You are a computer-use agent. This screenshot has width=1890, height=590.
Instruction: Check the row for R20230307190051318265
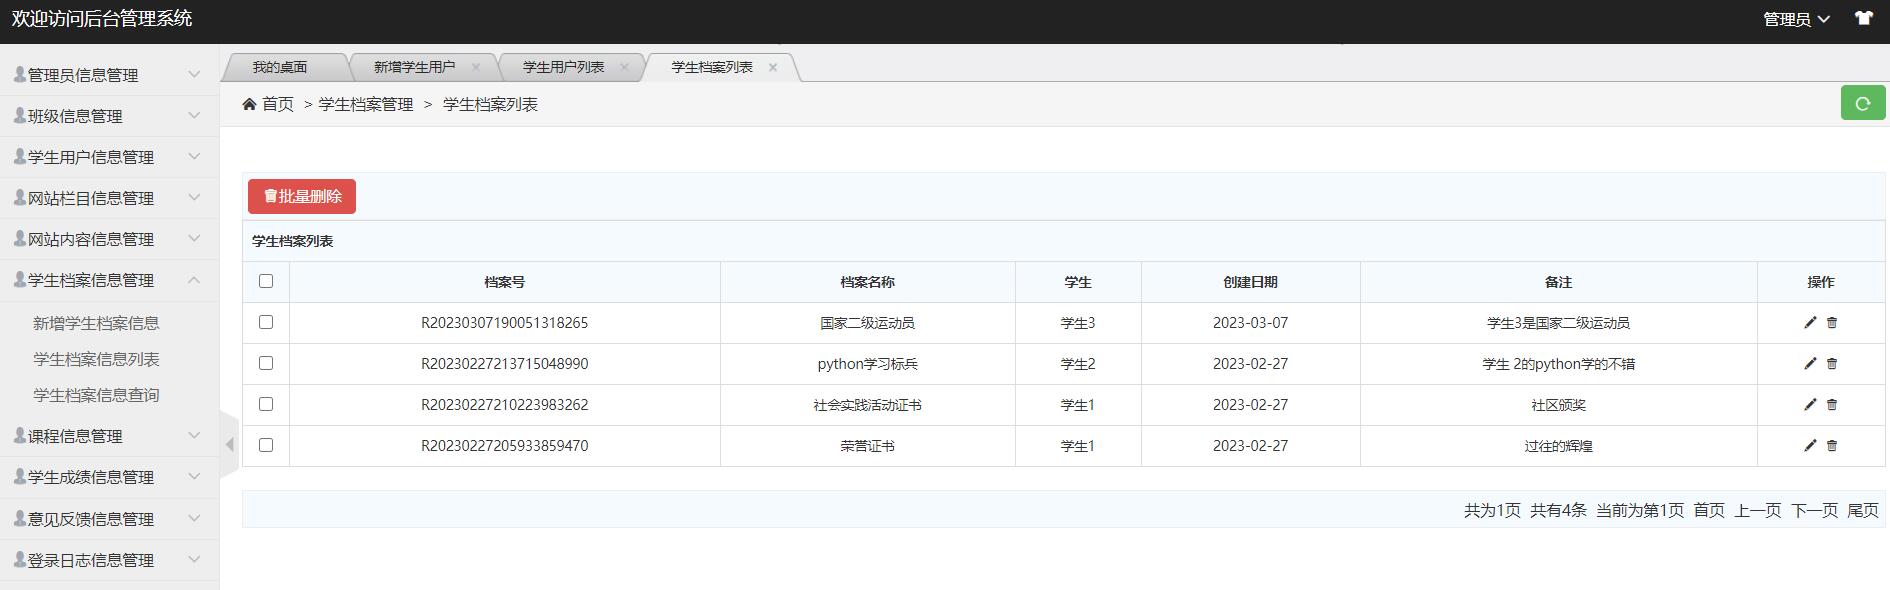[266, 322]
